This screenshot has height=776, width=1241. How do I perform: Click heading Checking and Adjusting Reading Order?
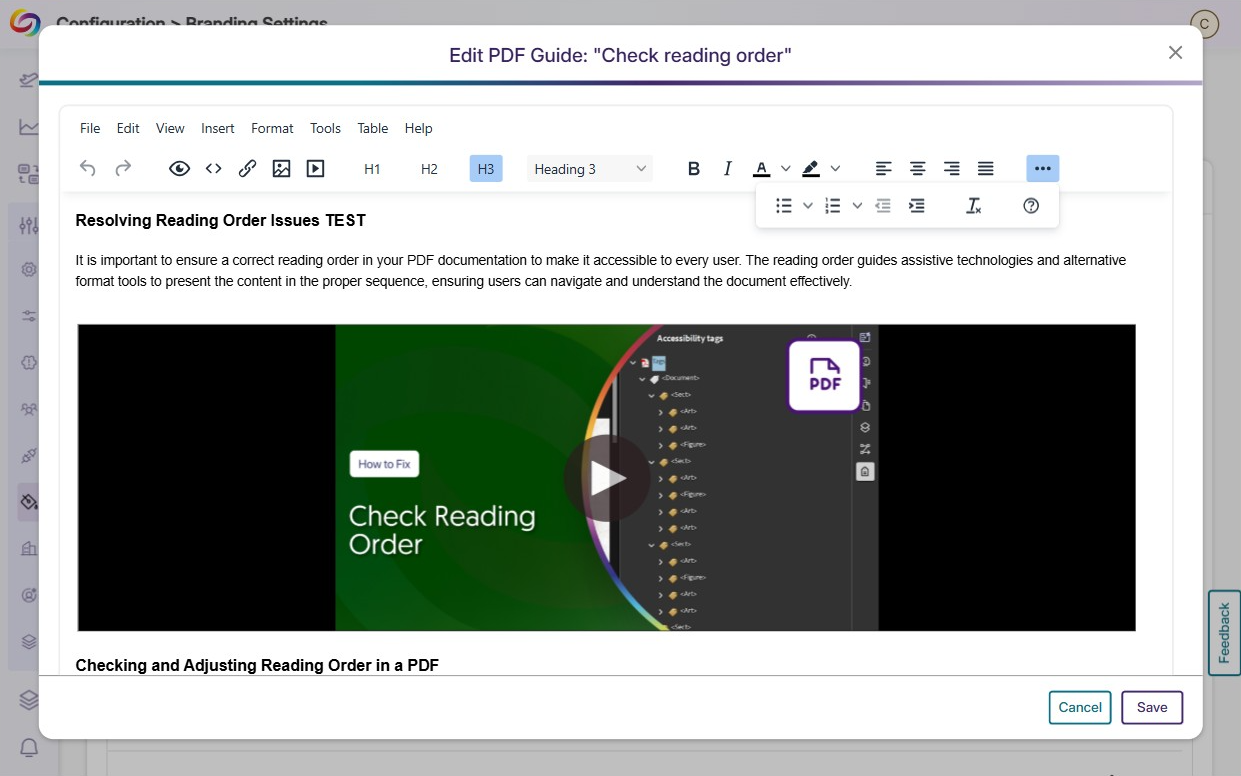[x=257, y=665]
